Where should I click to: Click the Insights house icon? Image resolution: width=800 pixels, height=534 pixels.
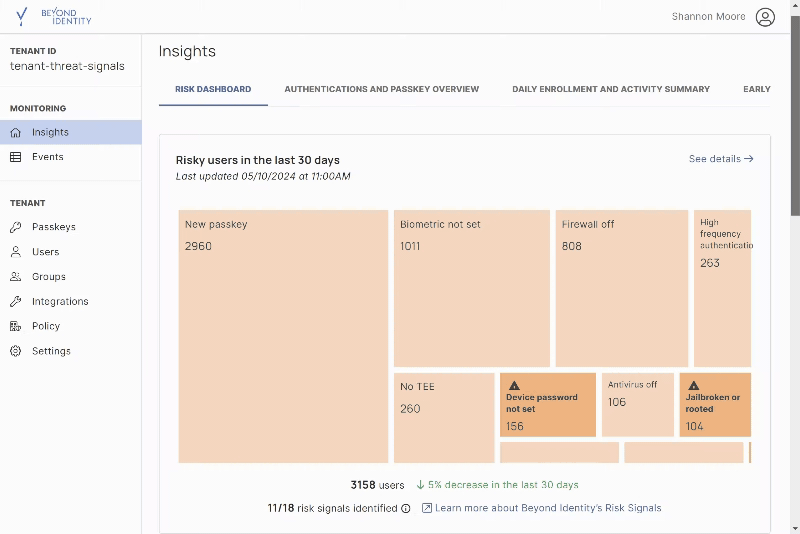[x=16, y=132]
